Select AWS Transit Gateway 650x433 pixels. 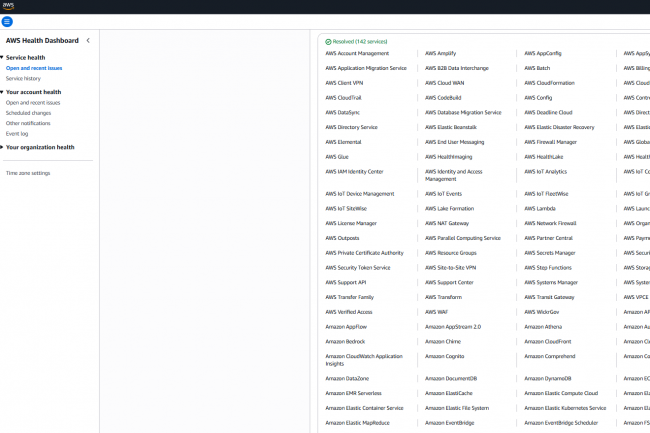pyautogui.click(x=549, y=297)
